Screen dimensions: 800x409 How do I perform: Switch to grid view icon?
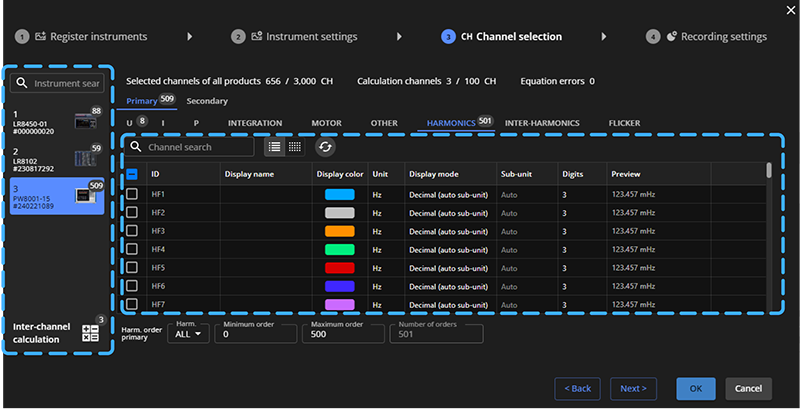[x=295, y=147]
